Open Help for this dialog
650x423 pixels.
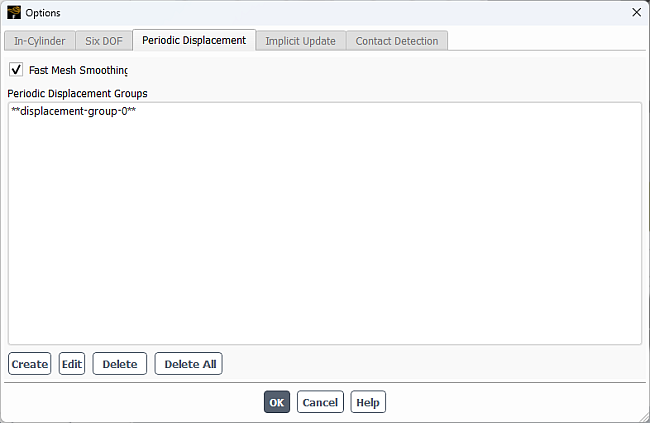pos(368,402)
